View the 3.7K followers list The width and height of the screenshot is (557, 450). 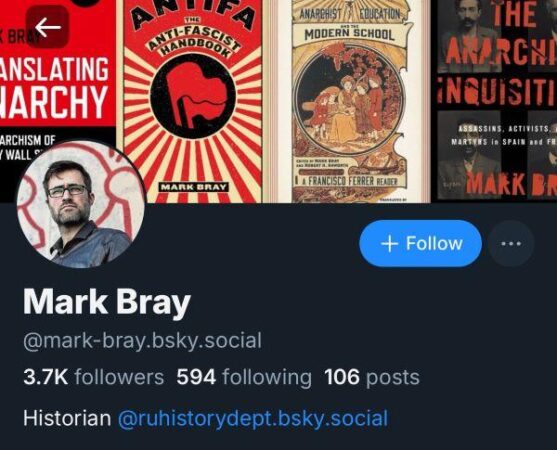(93, 377)
